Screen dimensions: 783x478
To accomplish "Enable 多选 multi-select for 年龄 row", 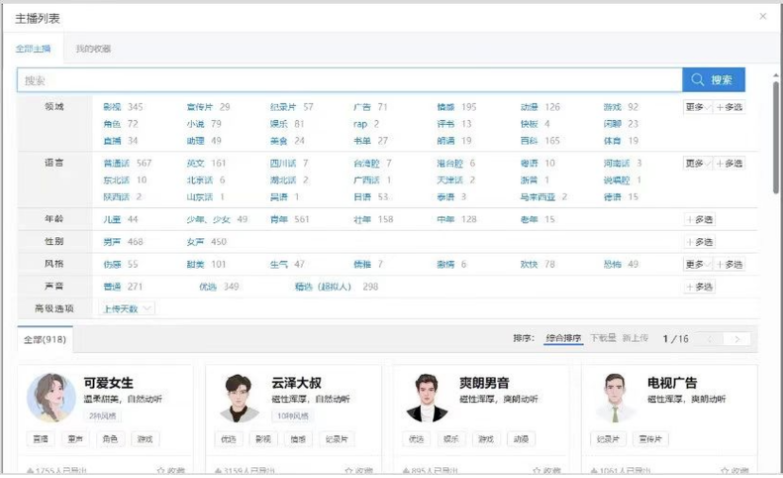I will coord(699,219).
